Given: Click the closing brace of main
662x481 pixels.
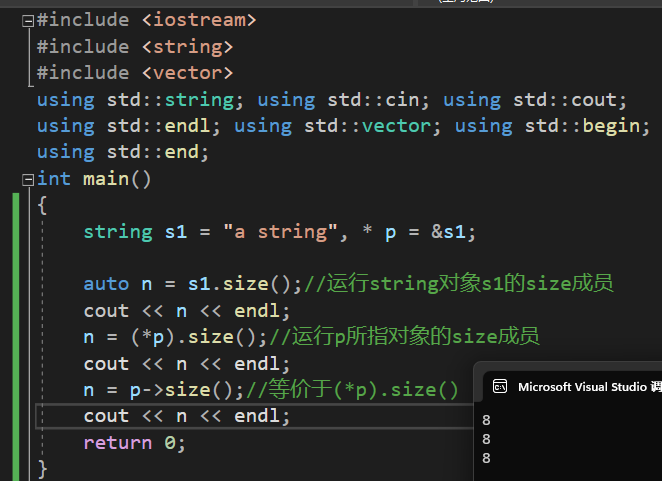Looking at the screenshot, I should (42, 468).
